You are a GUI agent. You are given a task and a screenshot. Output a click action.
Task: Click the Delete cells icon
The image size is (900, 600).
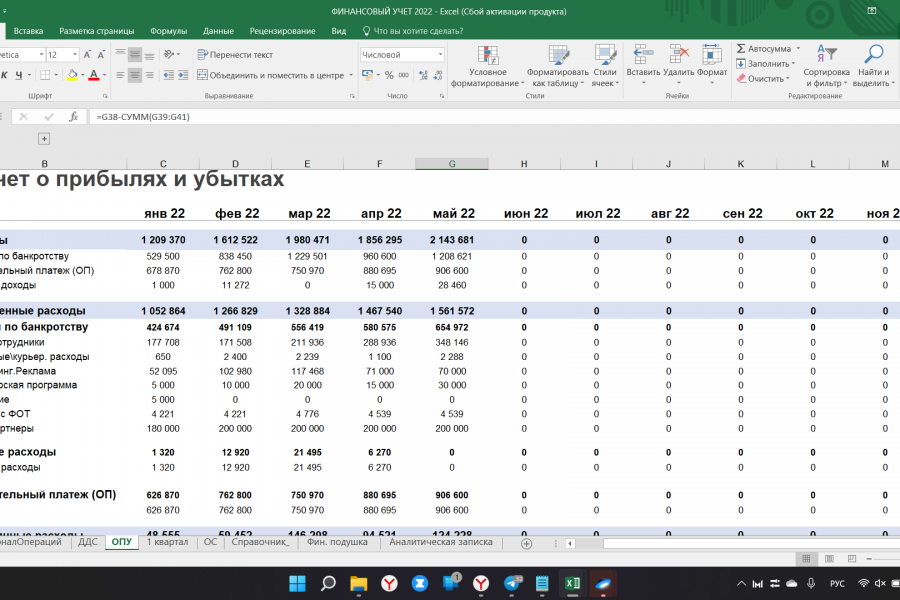679,55
